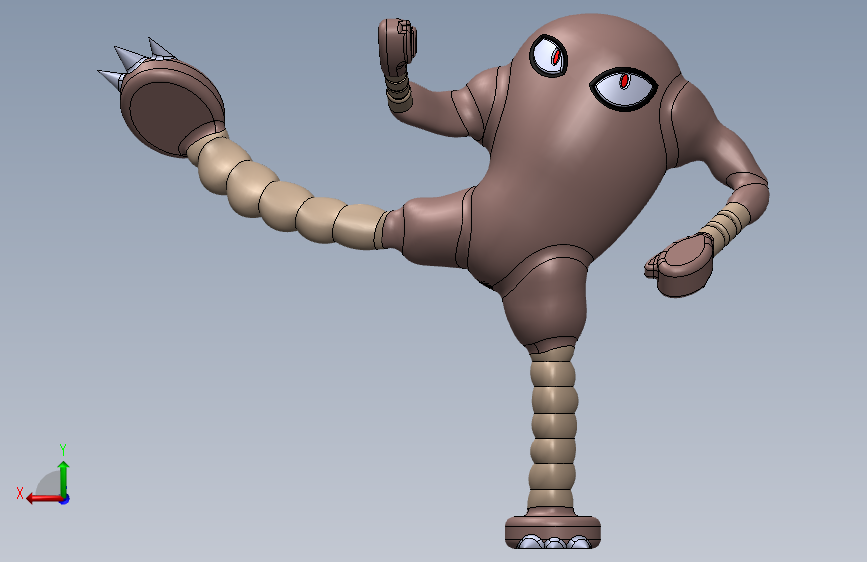Click the blue Z axis dot of the triad
Image resolution: width=867 pixels, height=562 pixels.
[65, 499]
